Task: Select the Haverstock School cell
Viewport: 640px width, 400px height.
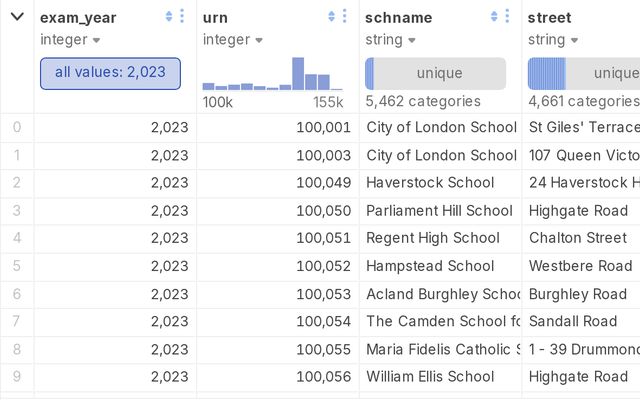Action: 430,183
